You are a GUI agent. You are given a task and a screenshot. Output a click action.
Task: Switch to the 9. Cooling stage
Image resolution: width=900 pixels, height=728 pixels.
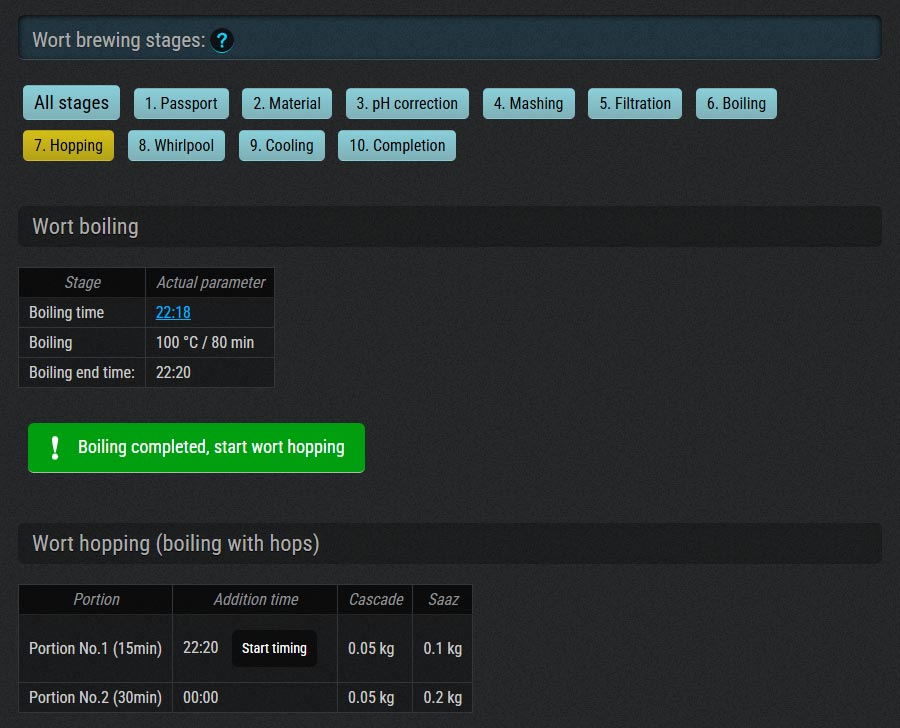click(x=281, y=145)
